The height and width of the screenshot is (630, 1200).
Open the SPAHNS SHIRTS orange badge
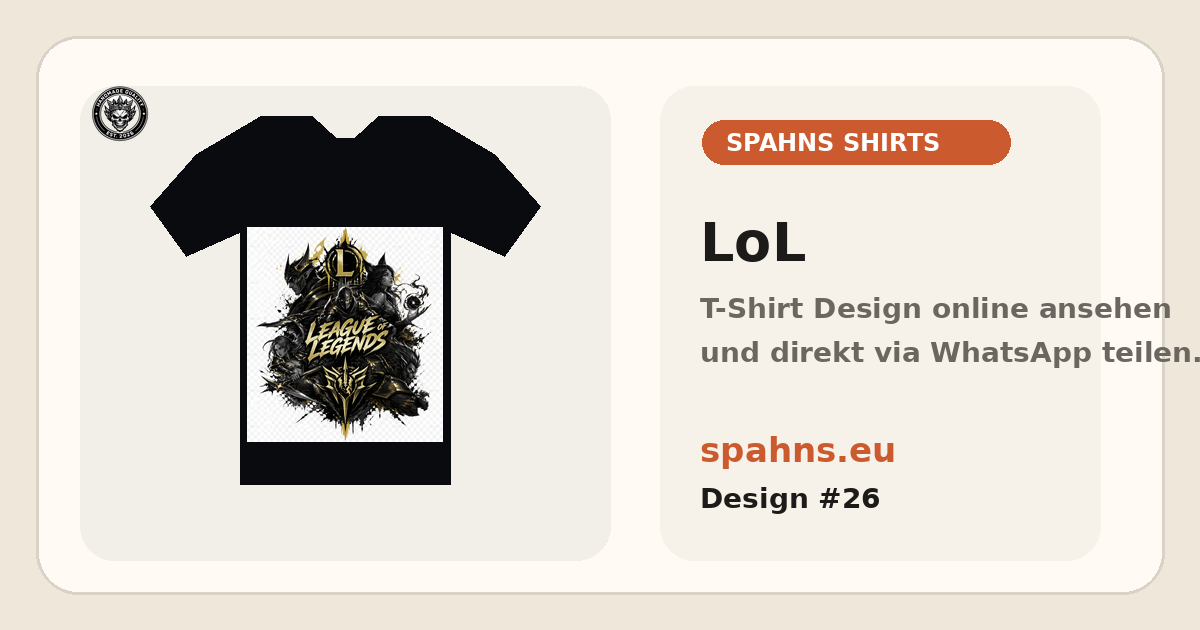click(856, 143)
